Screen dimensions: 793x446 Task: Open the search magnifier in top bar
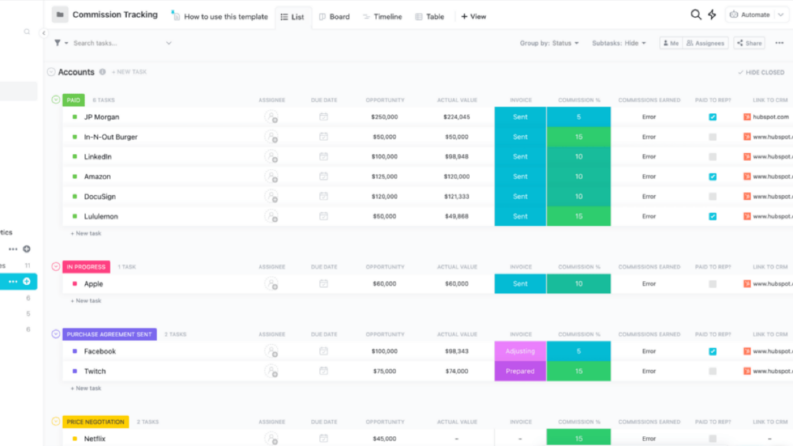click(x=696, y=15)
